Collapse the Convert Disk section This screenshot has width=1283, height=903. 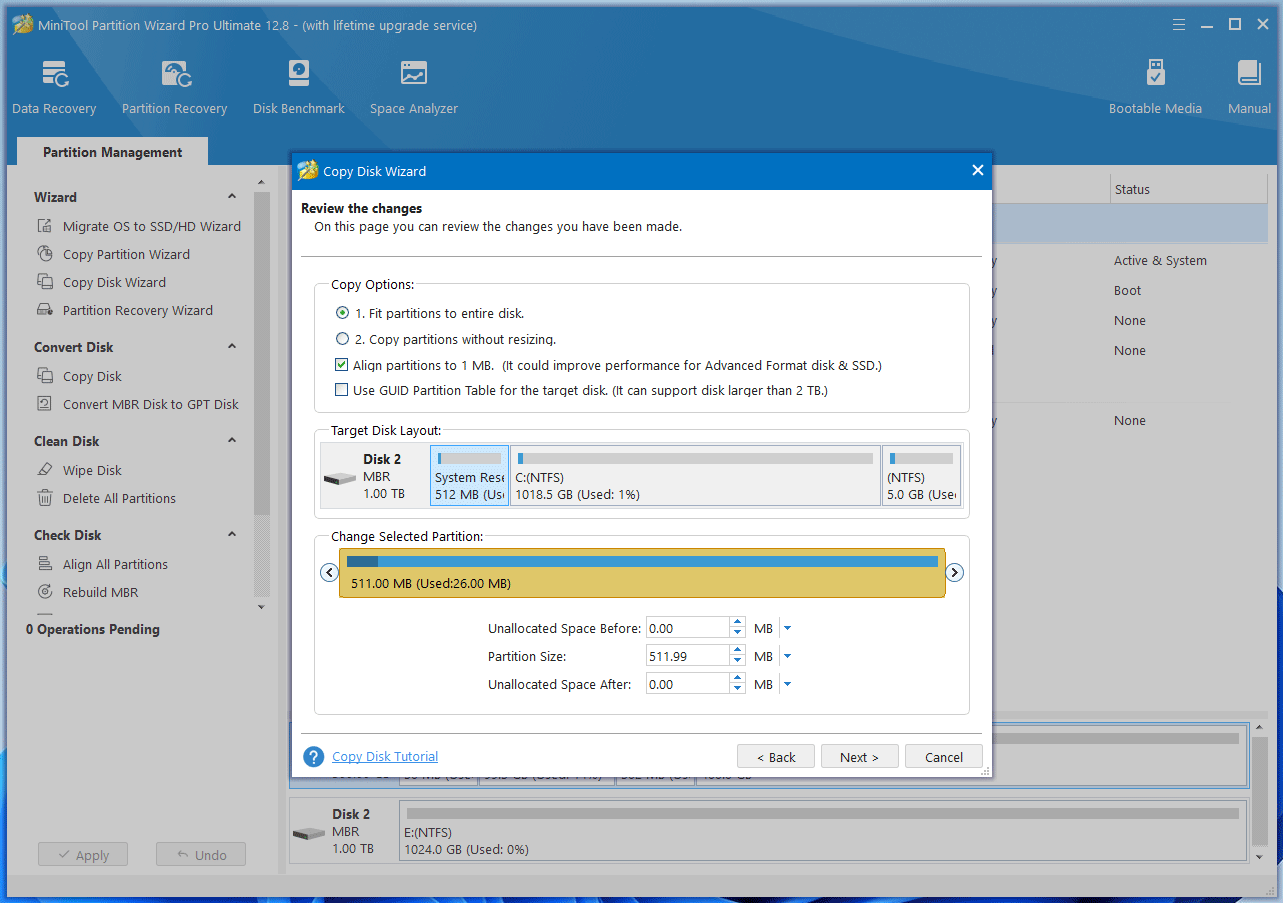[x=232, y=347]
